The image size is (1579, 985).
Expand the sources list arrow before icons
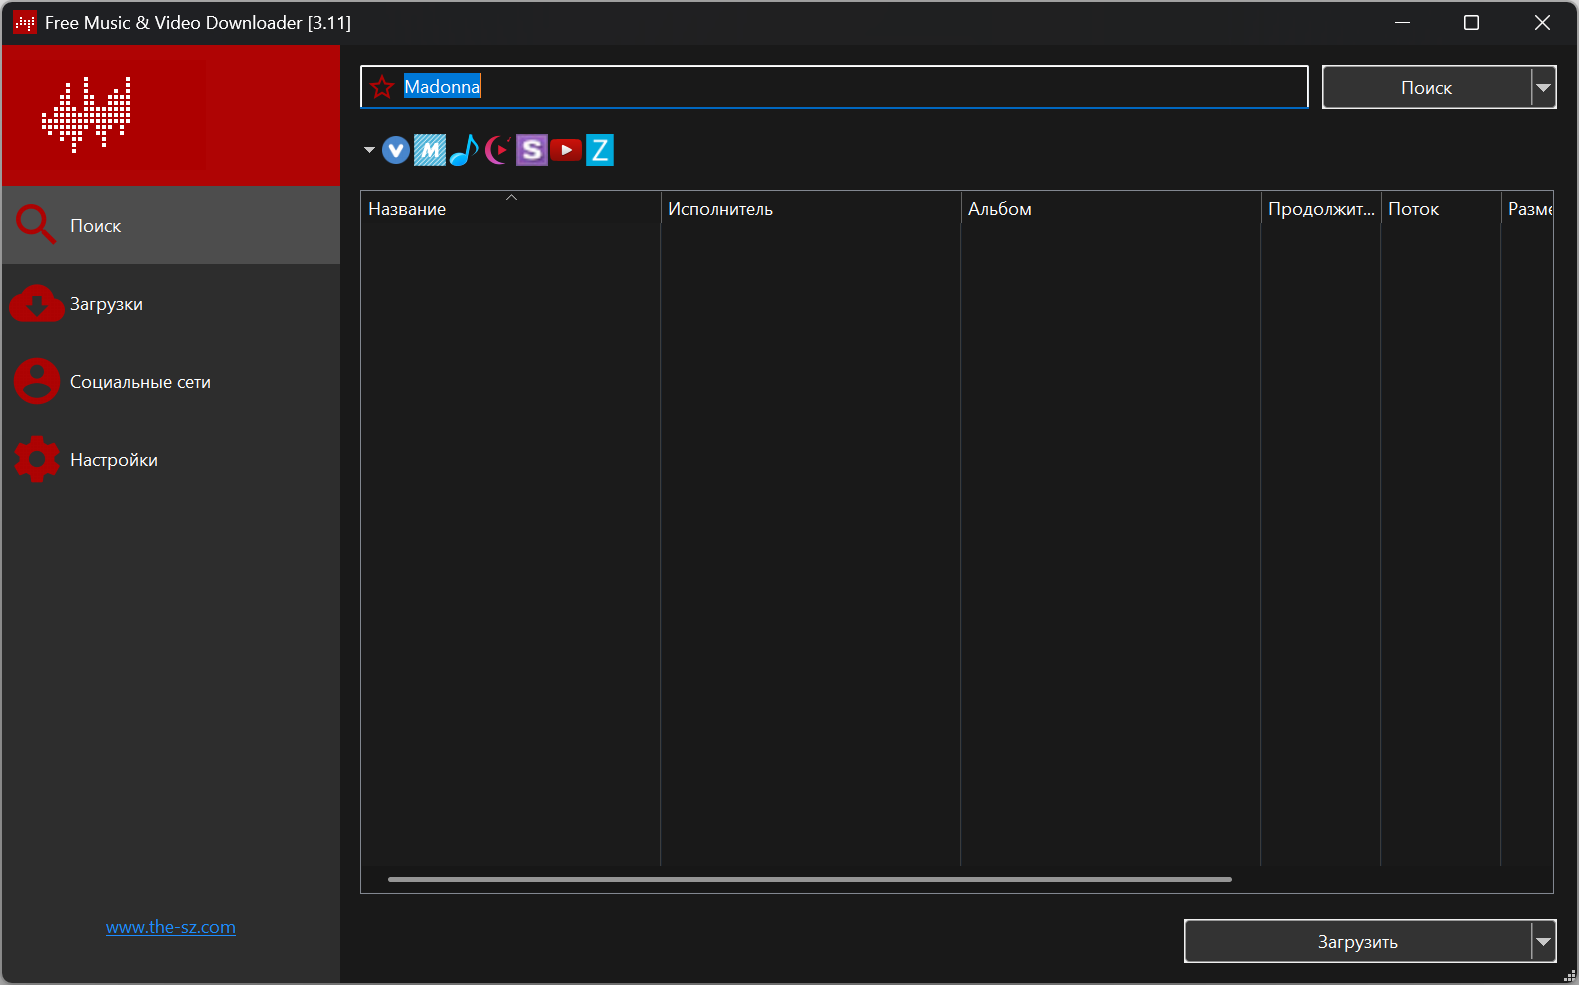[x=369, y=150]
